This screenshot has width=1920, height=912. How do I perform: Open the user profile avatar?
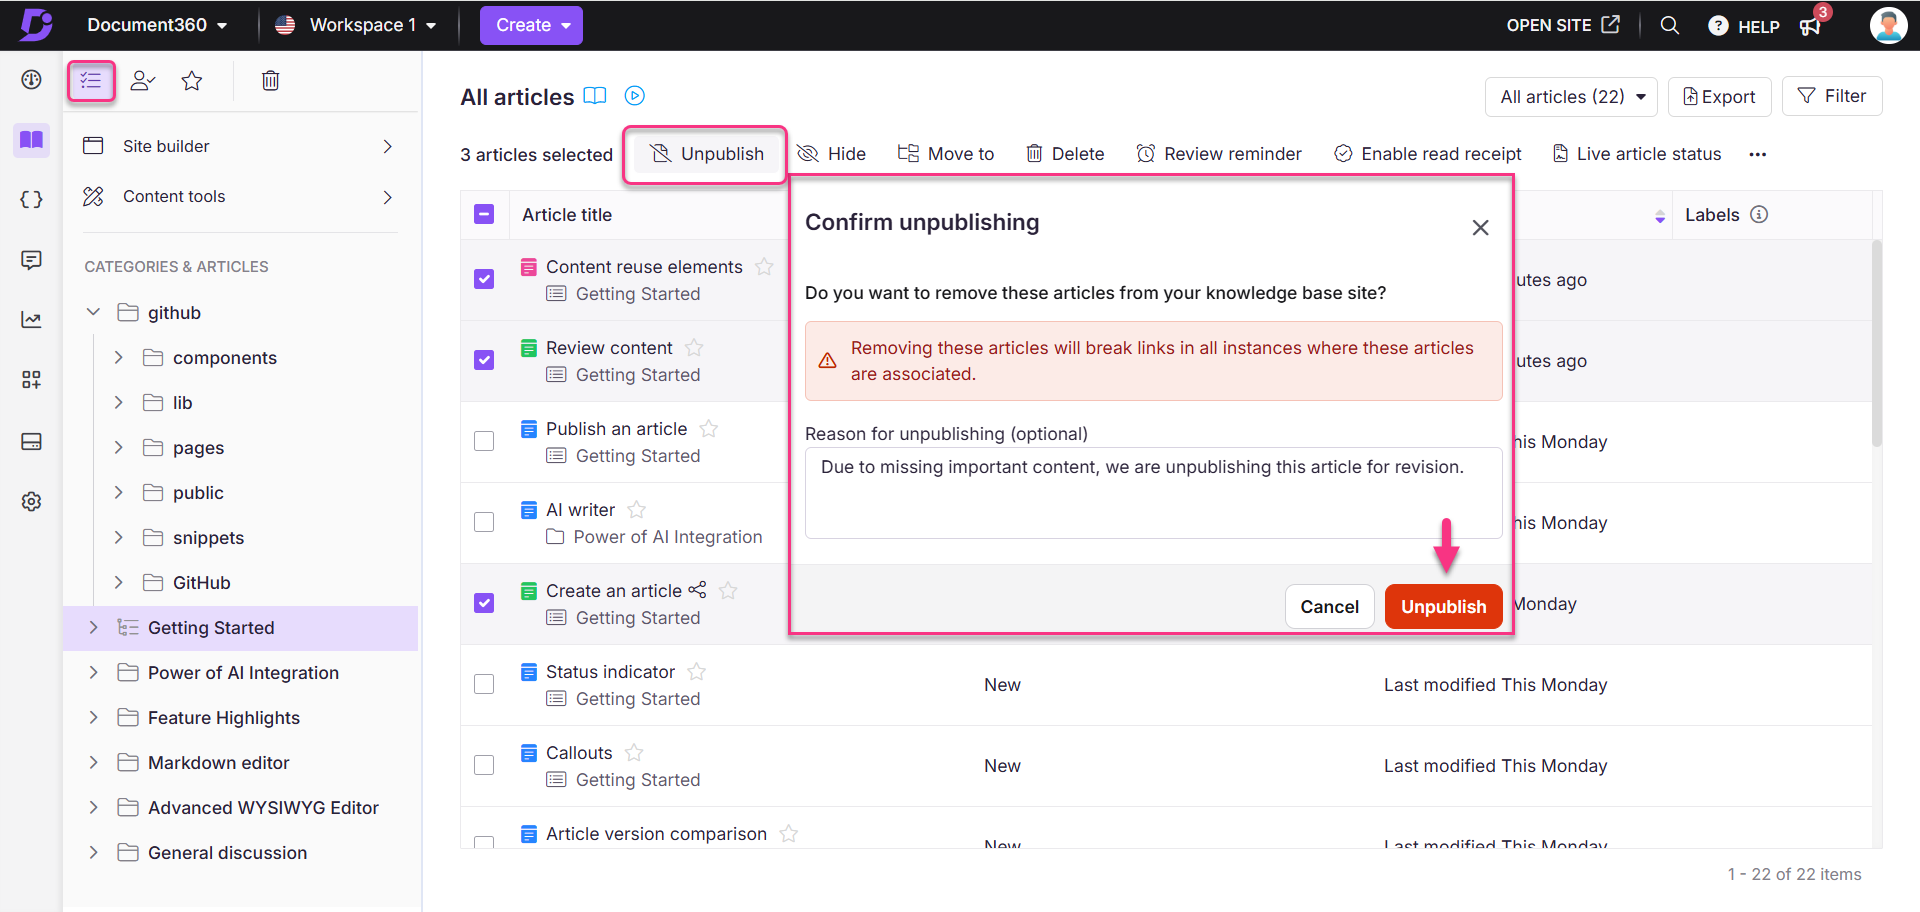pos(1888,25)
